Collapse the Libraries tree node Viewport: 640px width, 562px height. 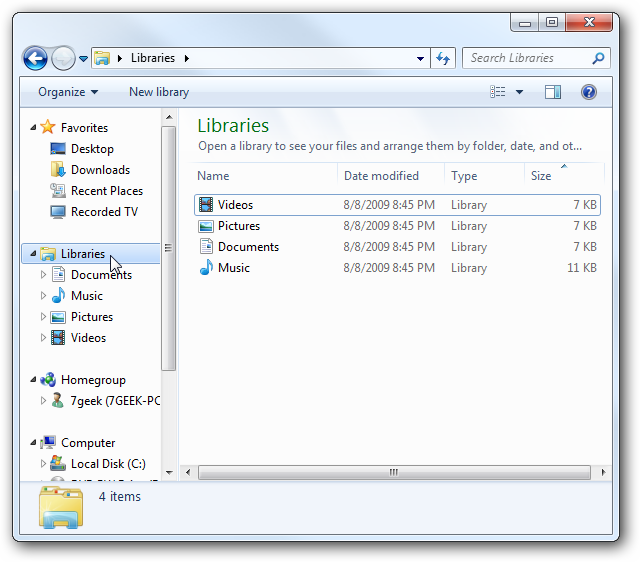tap(33, 254)
